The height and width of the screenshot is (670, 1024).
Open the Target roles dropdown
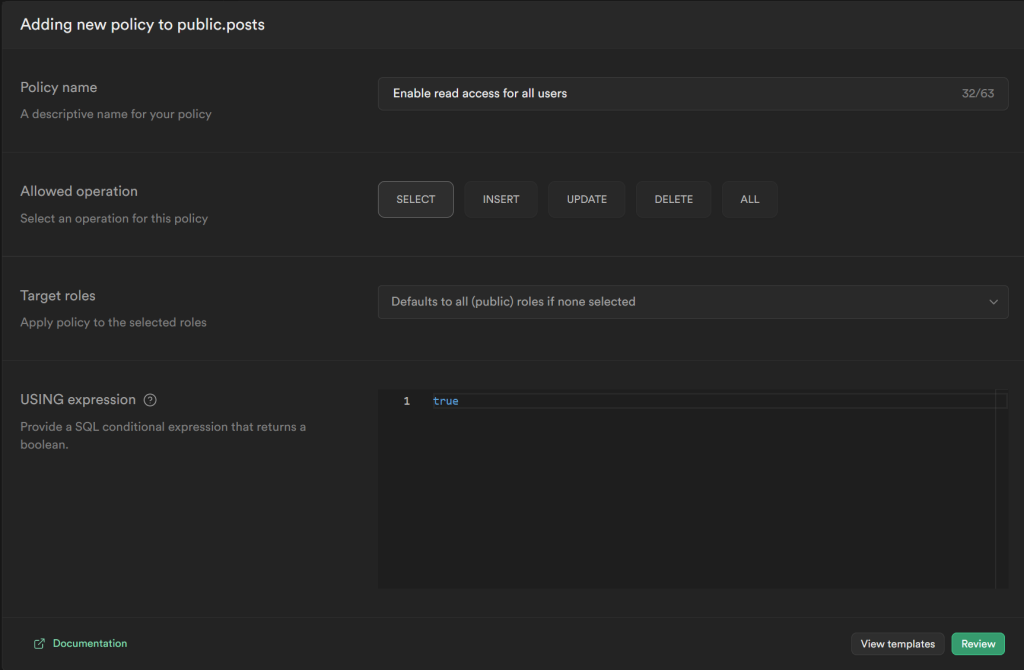[x=693, y=302]
